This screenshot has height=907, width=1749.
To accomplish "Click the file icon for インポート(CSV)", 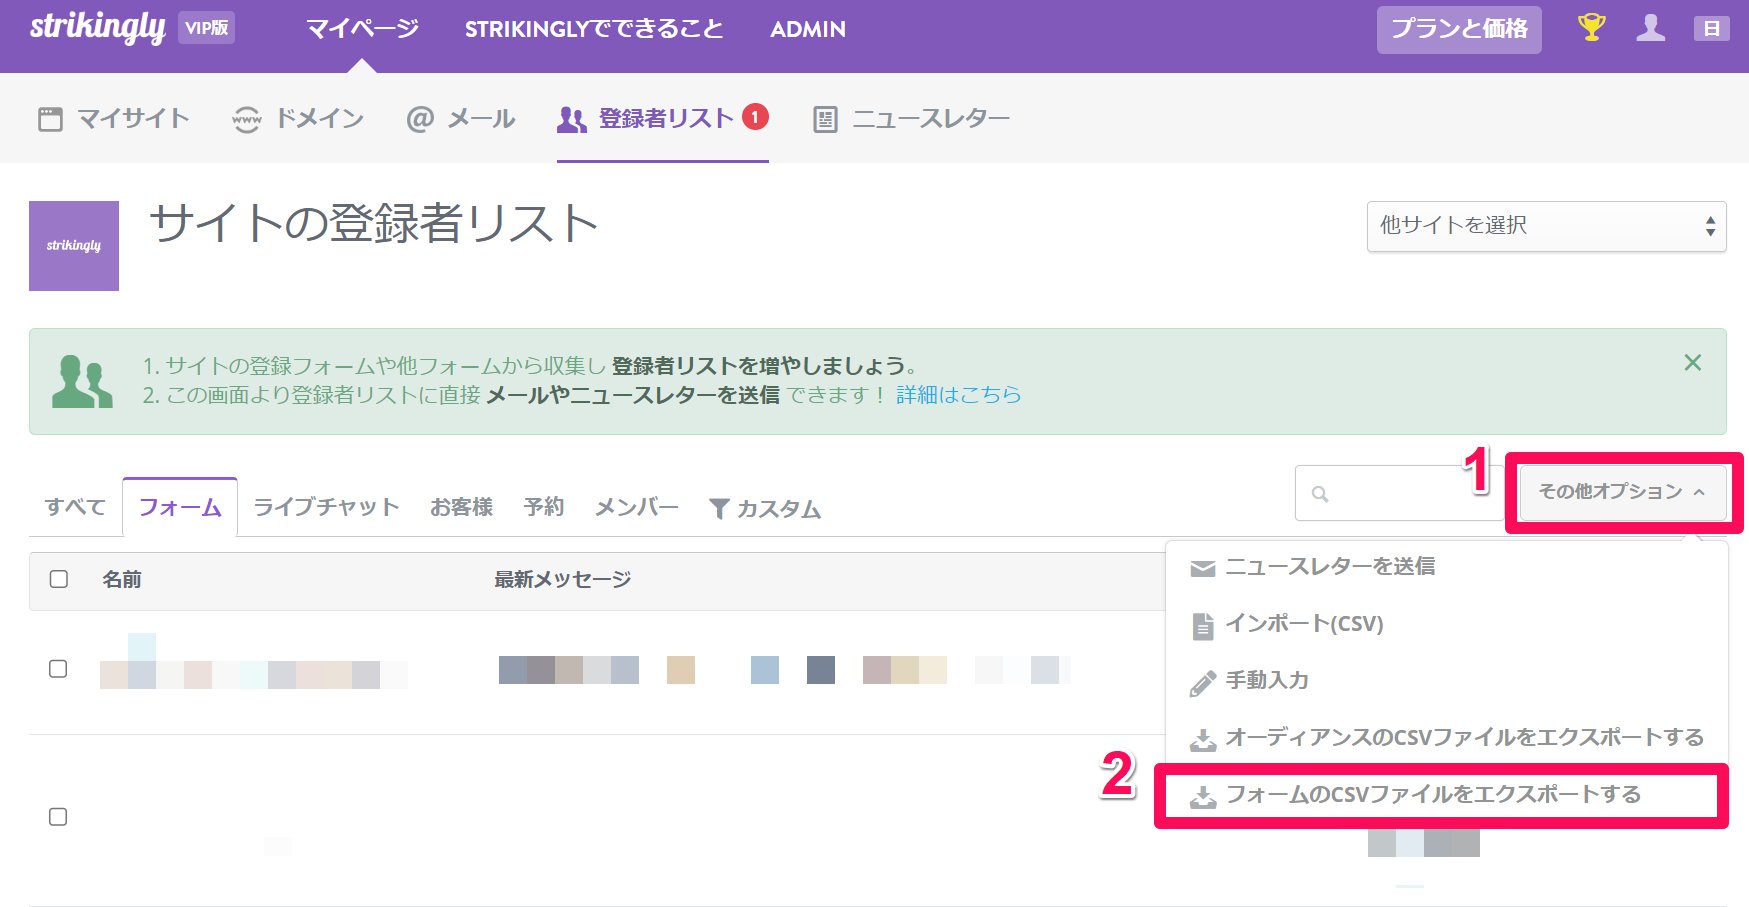I will 1203,626.
